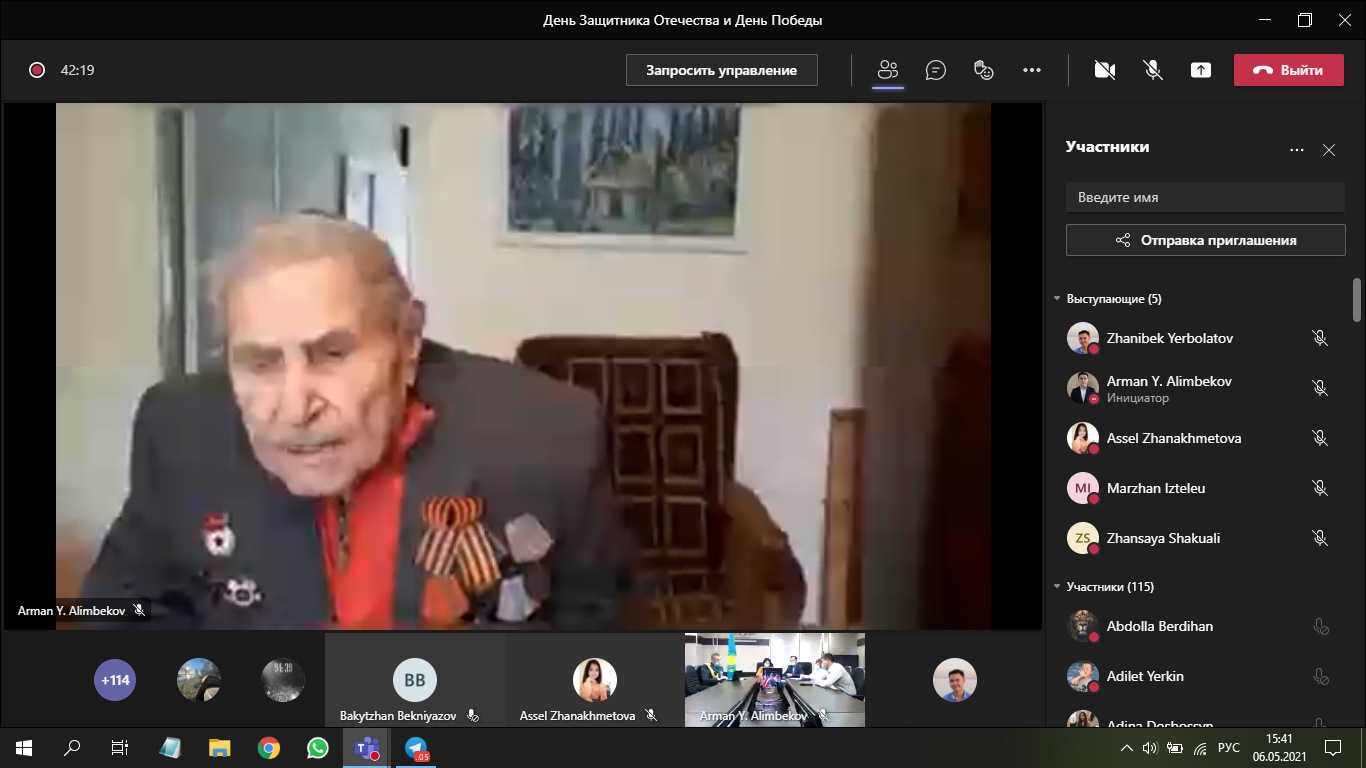Open the participants panel more options ellipsis
Image resolution: width=1366 pixels, height=768 pixels.
[x=1297, y=150]
